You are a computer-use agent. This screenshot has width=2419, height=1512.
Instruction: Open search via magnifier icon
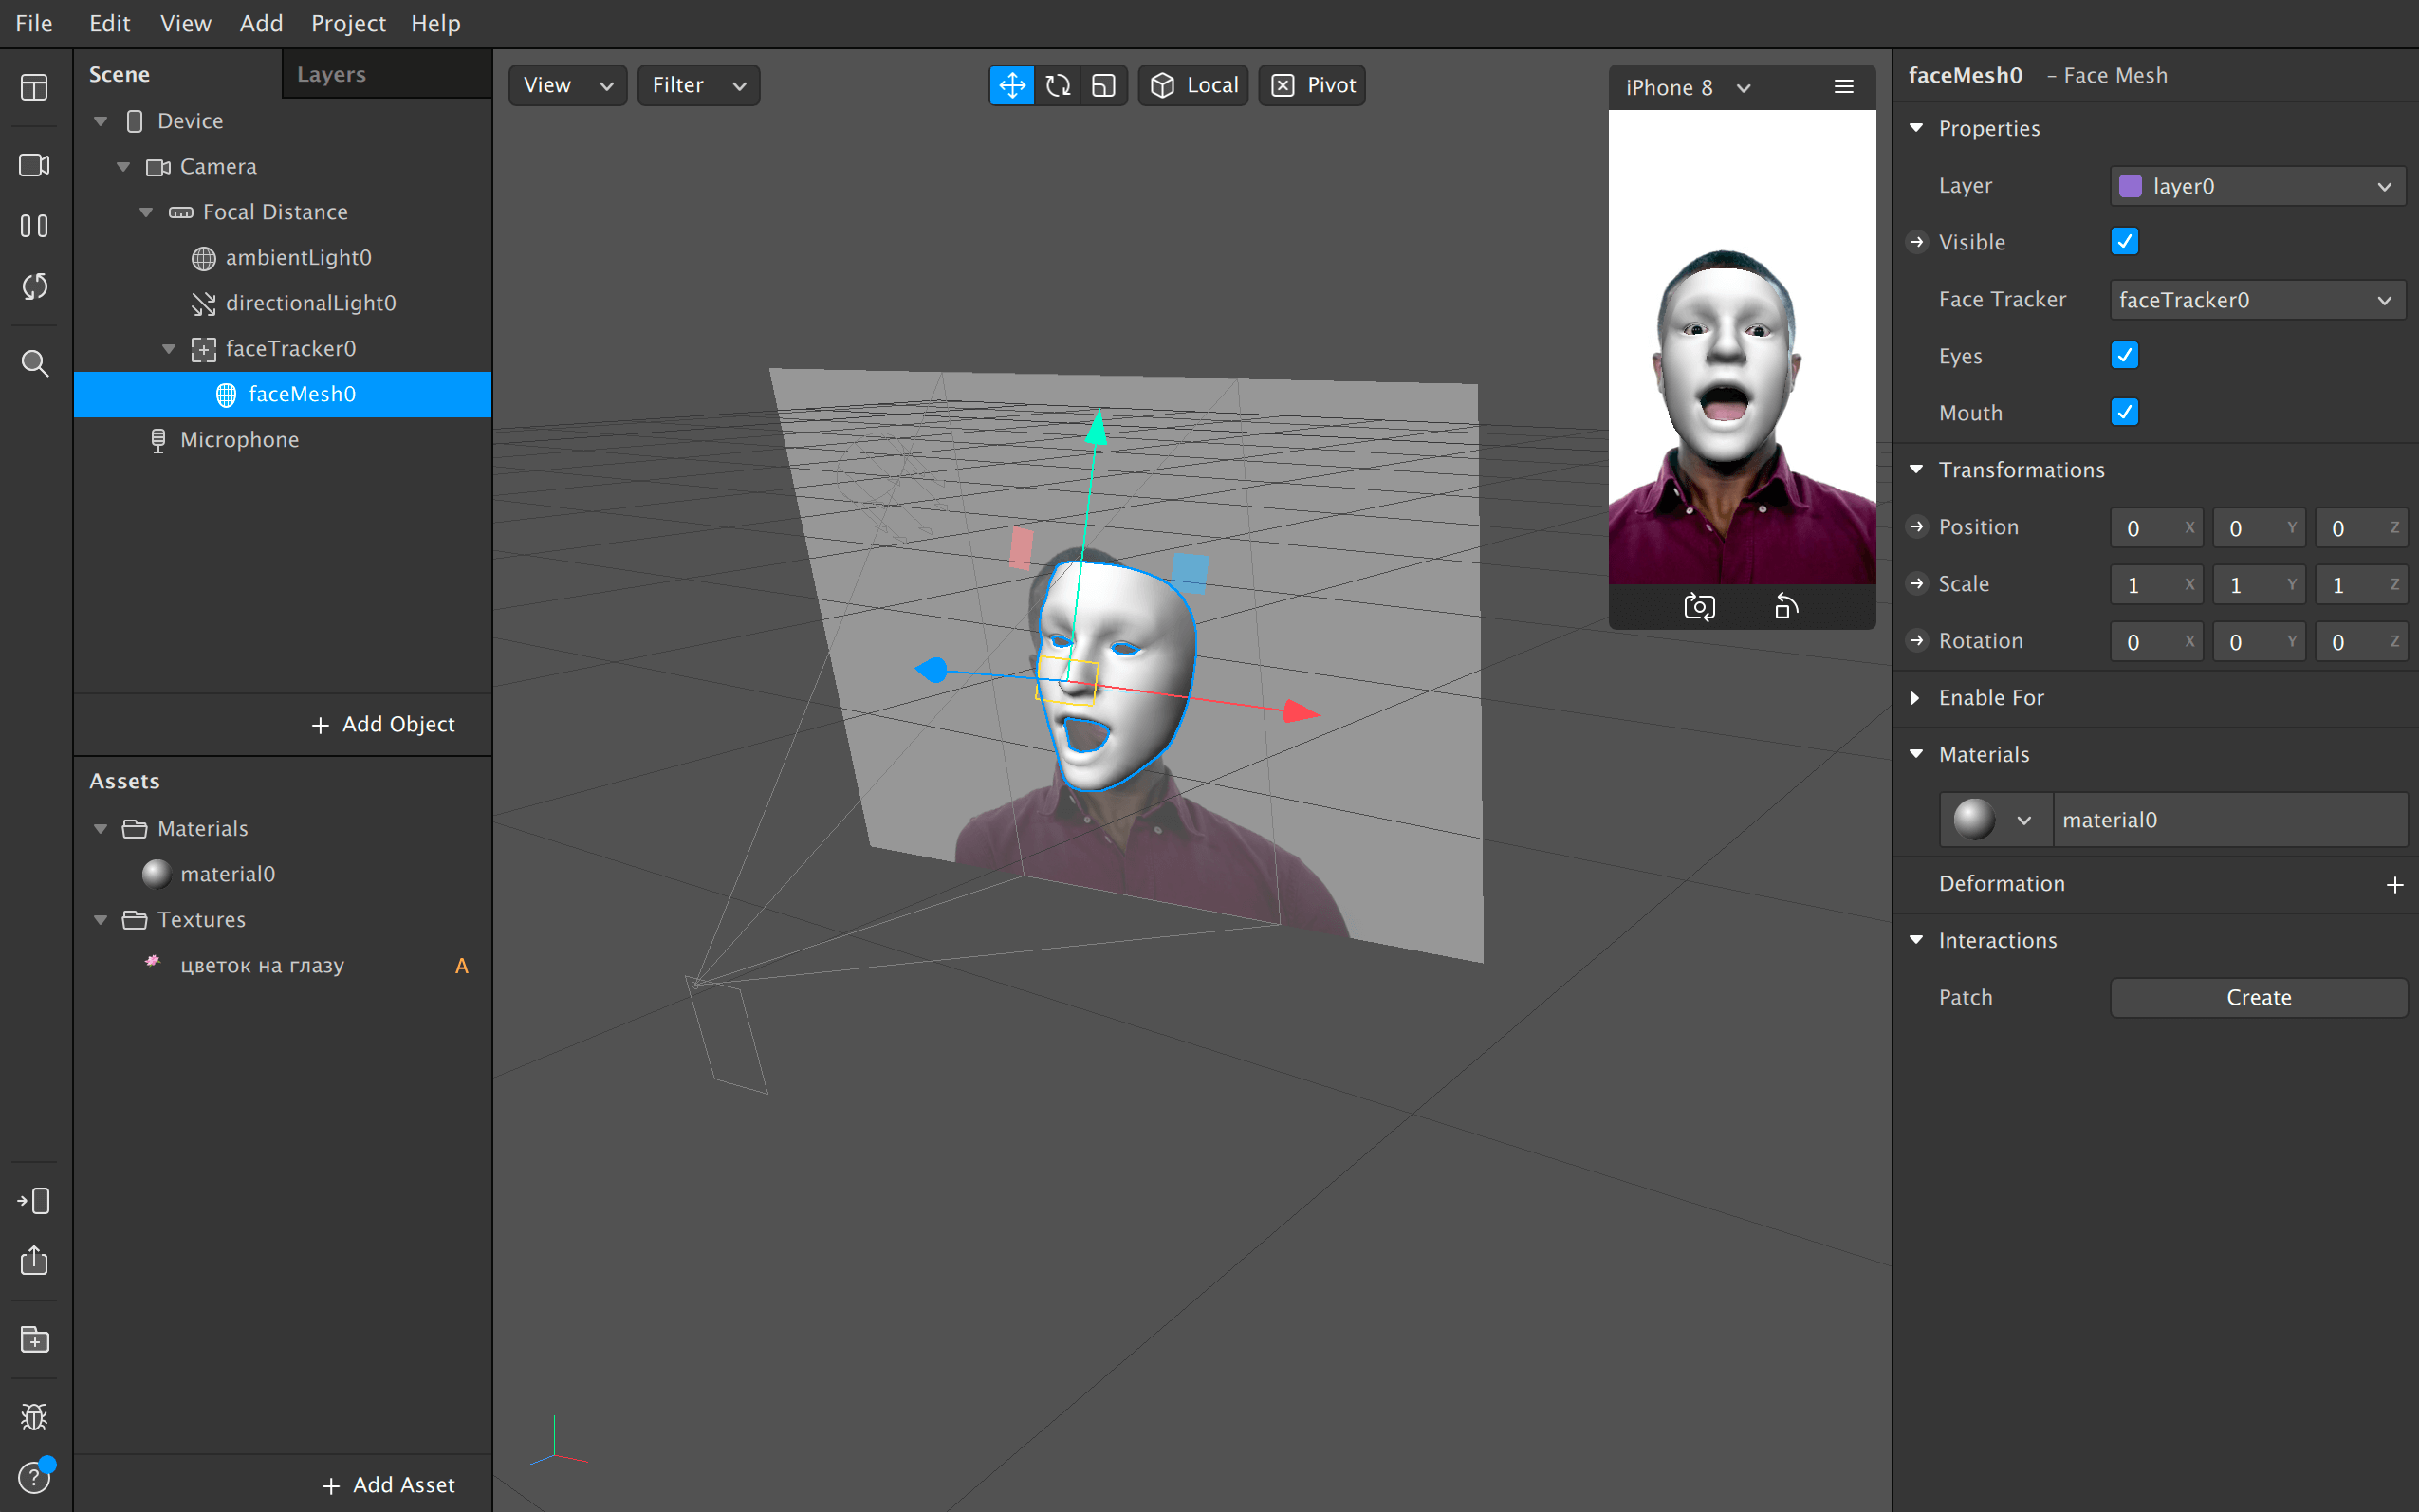[x=35, y=363]
